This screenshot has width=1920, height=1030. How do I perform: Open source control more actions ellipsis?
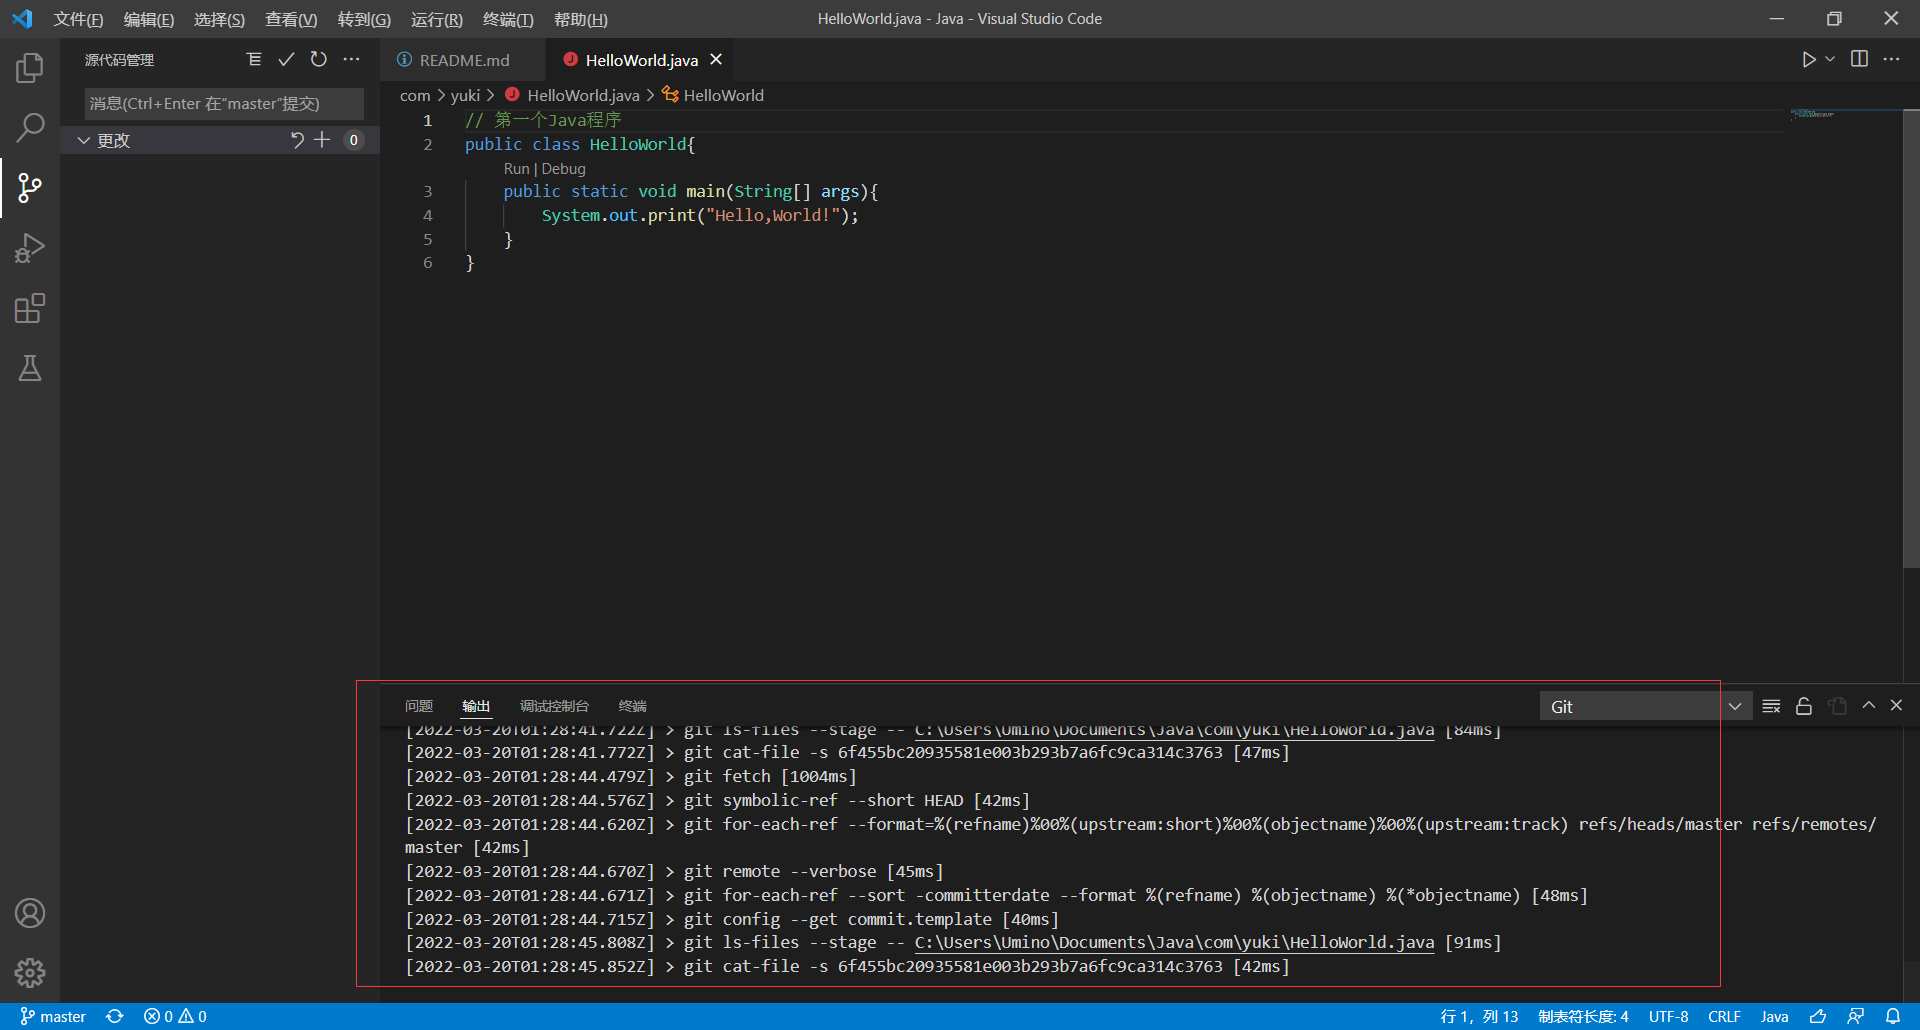pos(351,60)
